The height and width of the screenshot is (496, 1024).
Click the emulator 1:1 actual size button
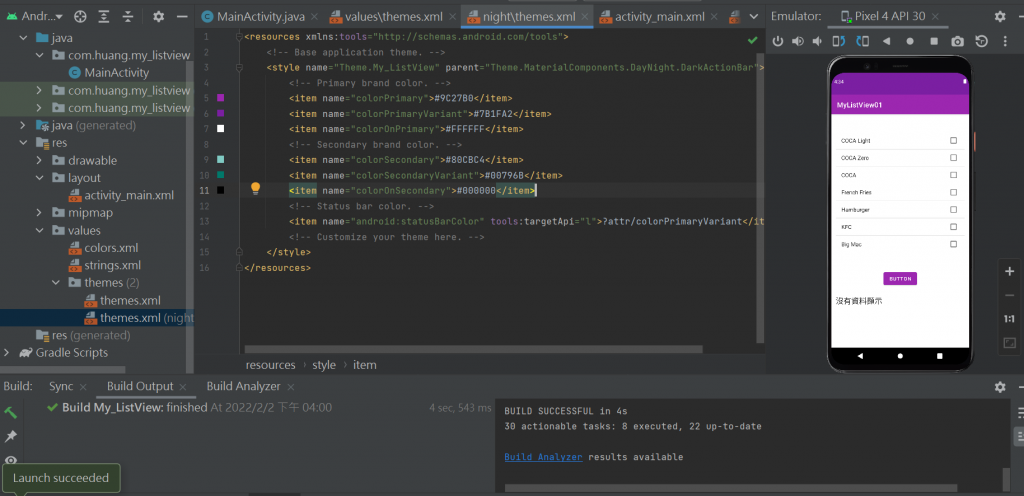click(x=1009, y=319)
